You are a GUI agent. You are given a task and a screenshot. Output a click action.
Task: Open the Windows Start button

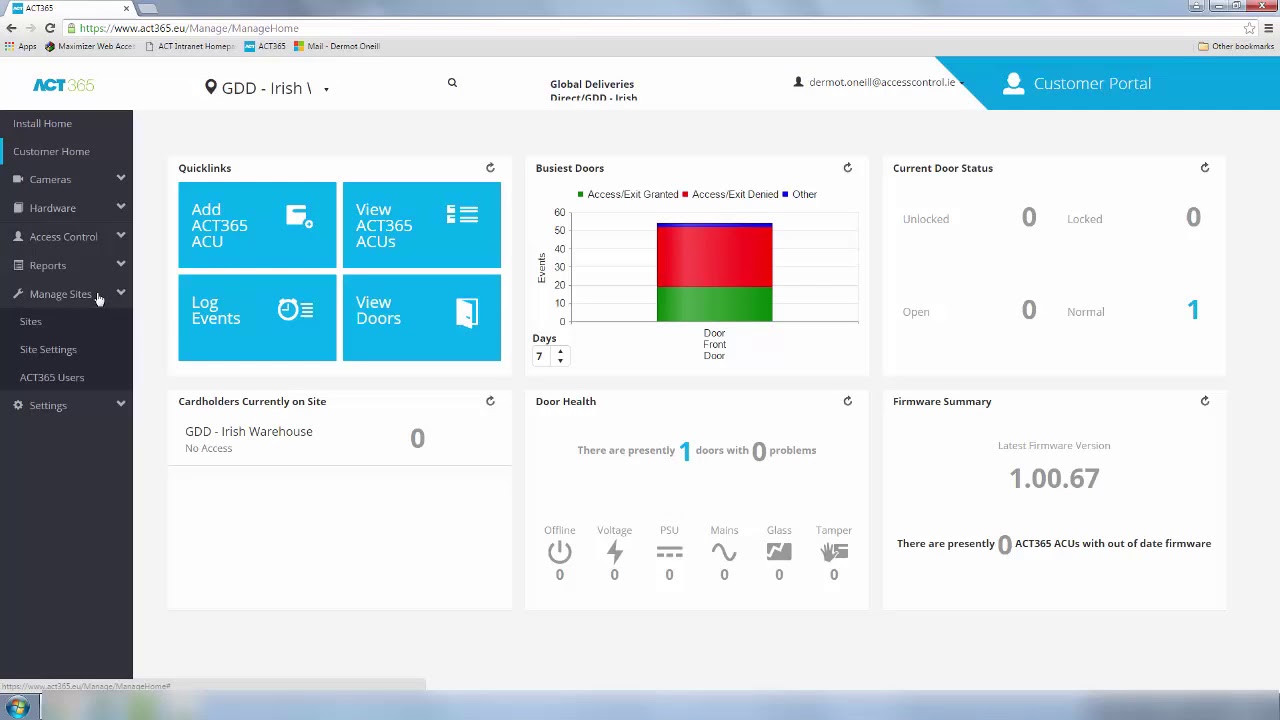(18, 708)
